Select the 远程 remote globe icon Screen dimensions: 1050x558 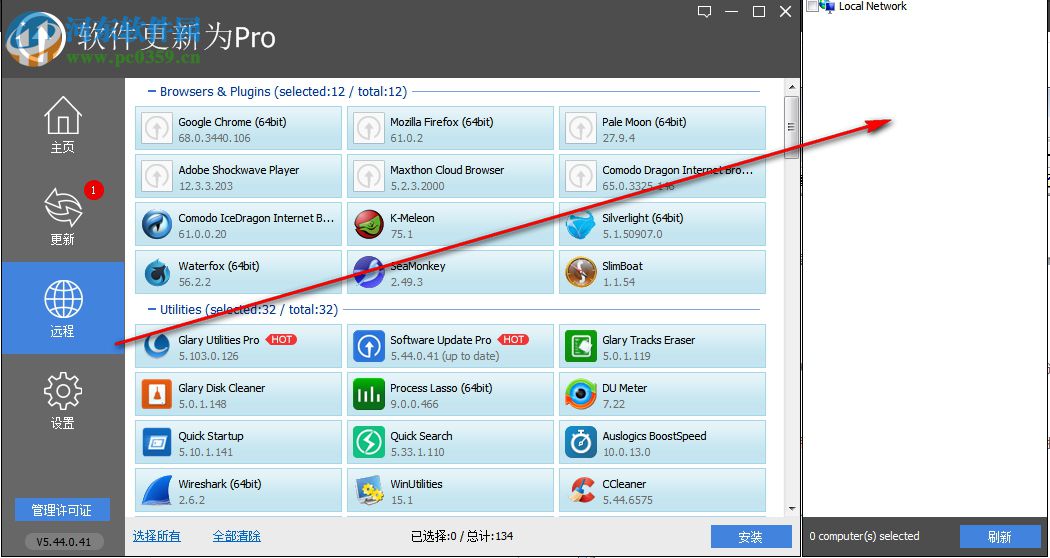[63, 299]
